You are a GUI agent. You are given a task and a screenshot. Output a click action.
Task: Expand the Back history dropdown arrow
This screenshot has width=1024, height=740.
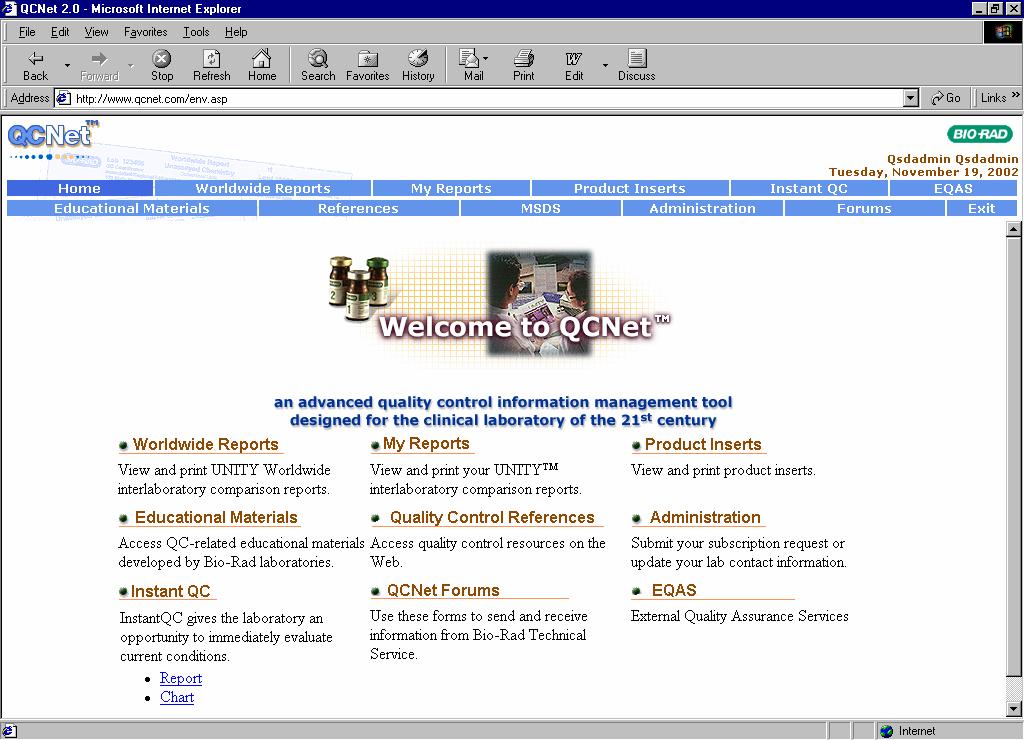(67, 65)
